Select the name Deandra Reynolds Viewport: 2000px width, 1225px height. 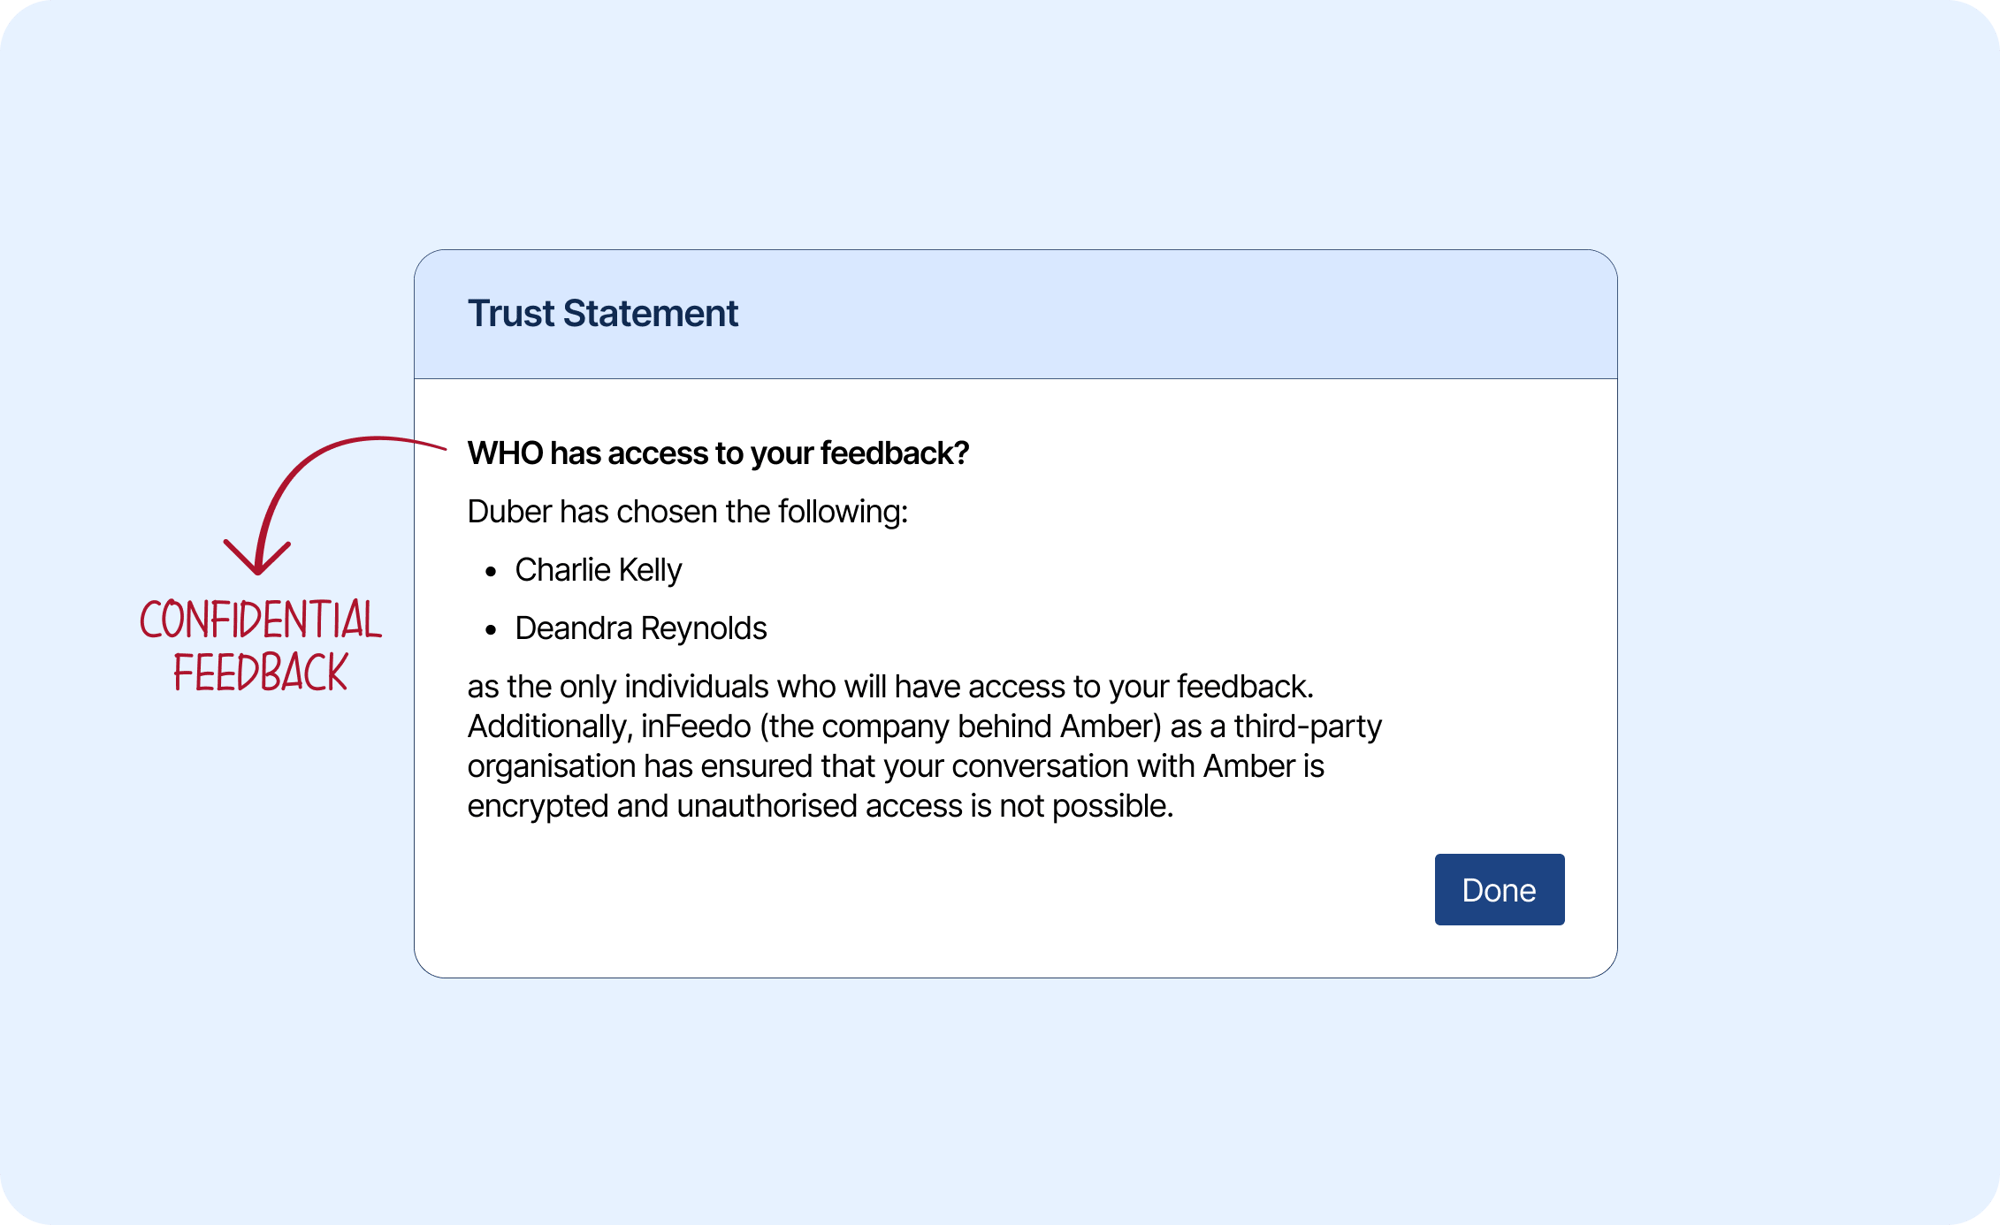[641, 628]
